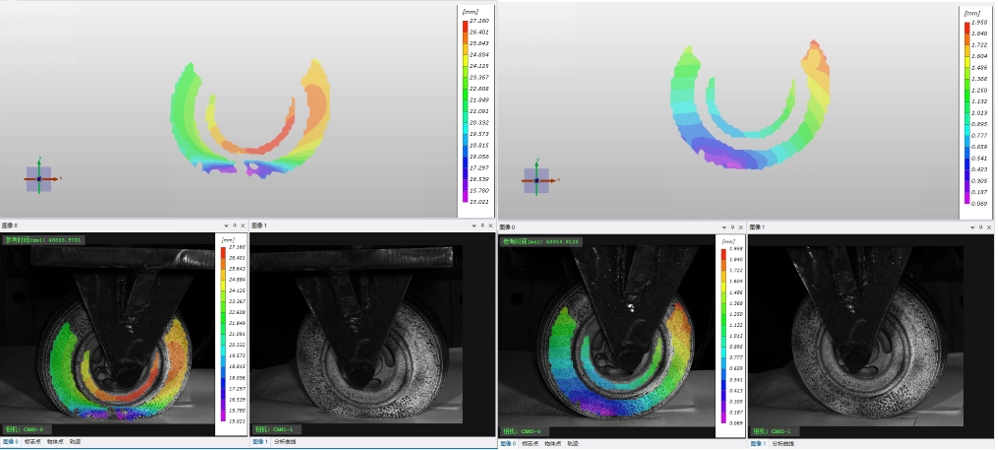Open right-side 图像 0 panel dropdown arrow
Image resolution: width=998 pixels, height=450 pixels.
(x=725, y=227)
